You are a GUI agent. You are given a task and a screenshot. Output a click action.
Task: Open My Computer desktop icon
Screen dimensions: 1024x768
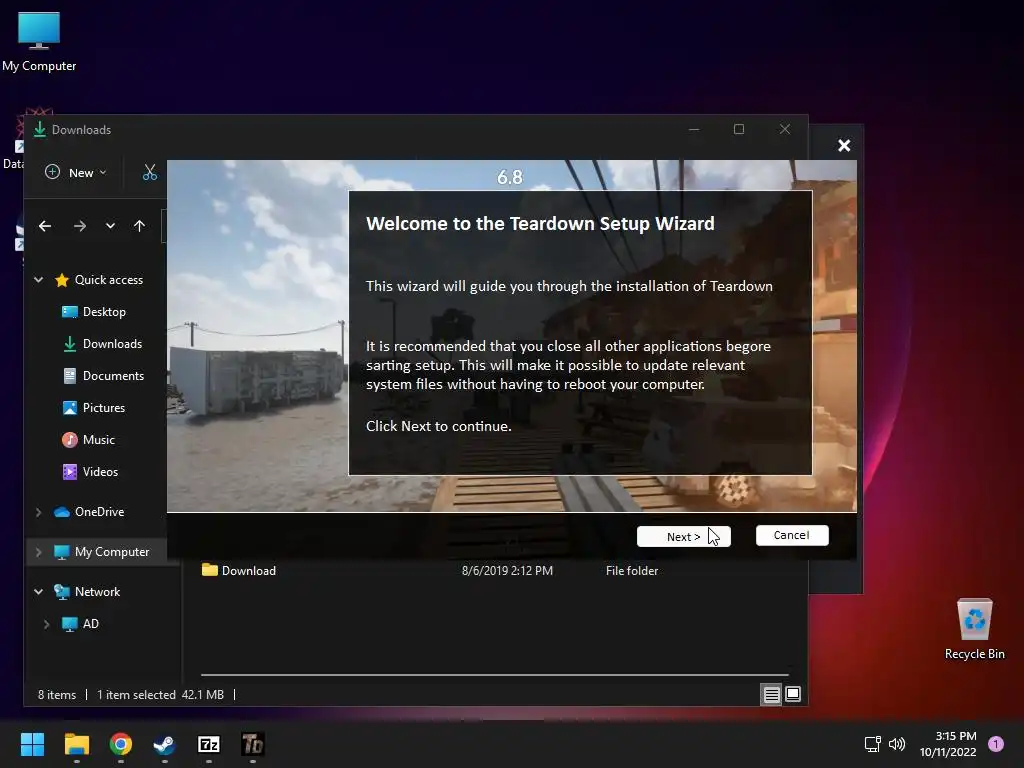tap(39, 41)
